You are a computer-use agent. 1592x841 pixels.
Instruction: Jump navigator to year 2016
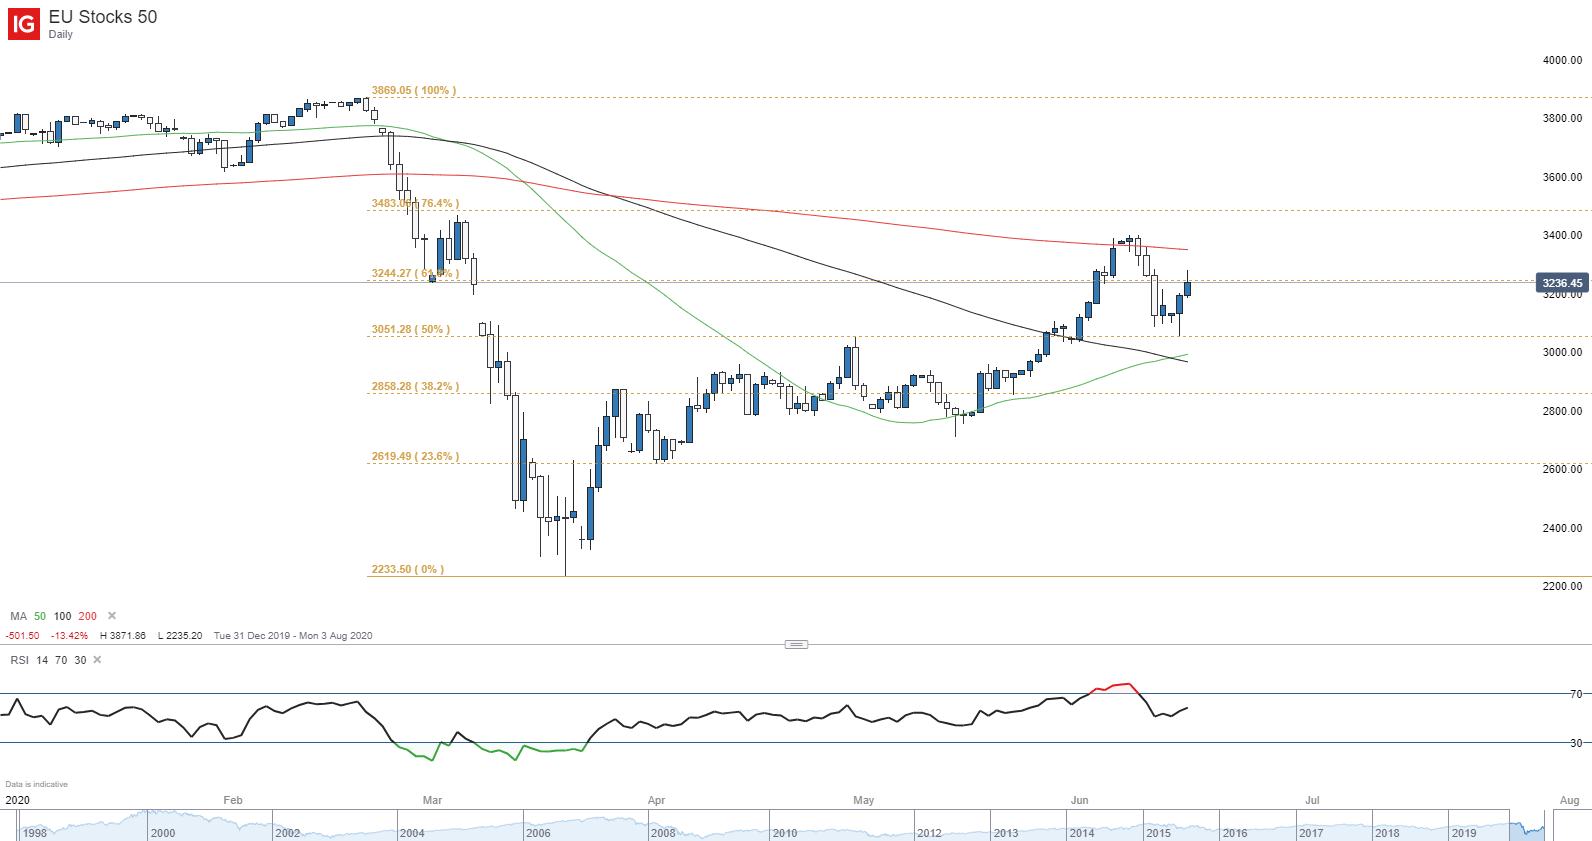pos(1235,833)
